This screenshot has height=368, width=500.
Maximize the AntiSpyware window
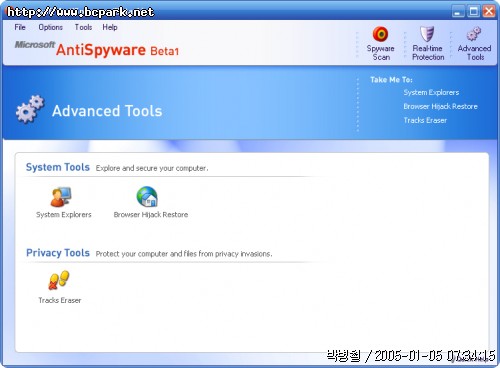473,11
